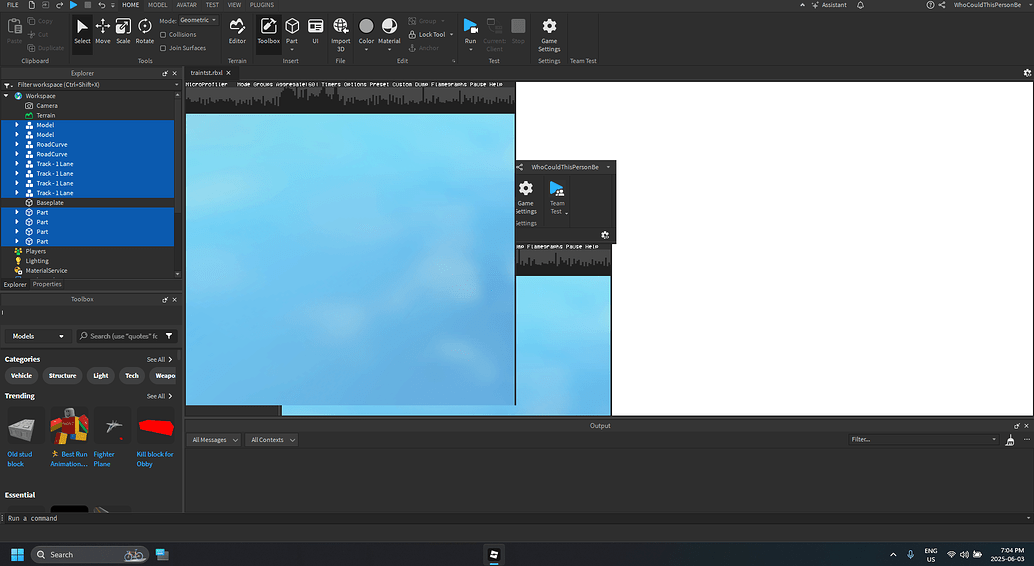Pick the Vehicle category chip
Viewport: 1034px width, 566px height.
(21, 375)
